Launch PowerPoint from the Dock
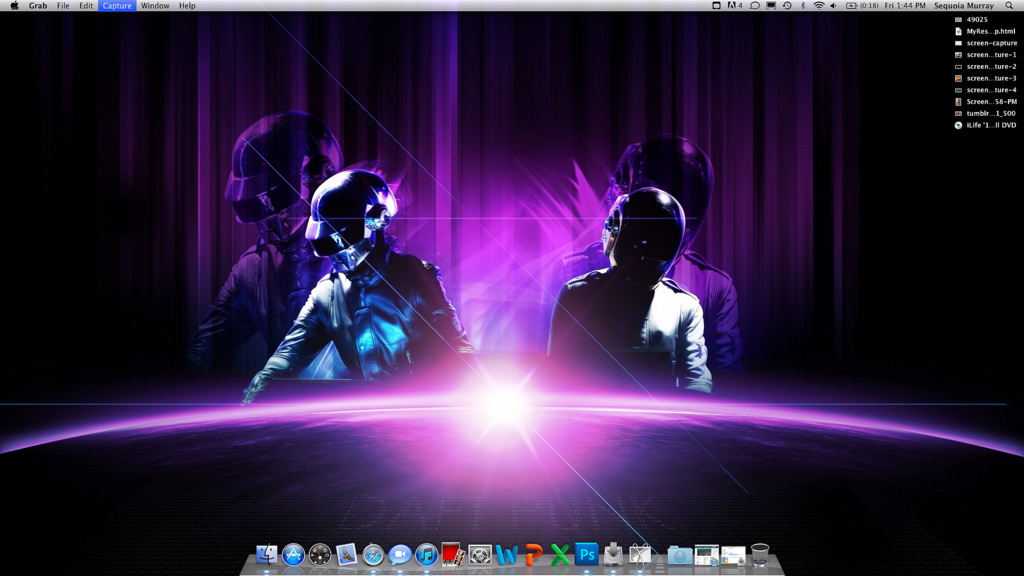The width and height of the screenshot is (1024, 576). tap(534, 555)
